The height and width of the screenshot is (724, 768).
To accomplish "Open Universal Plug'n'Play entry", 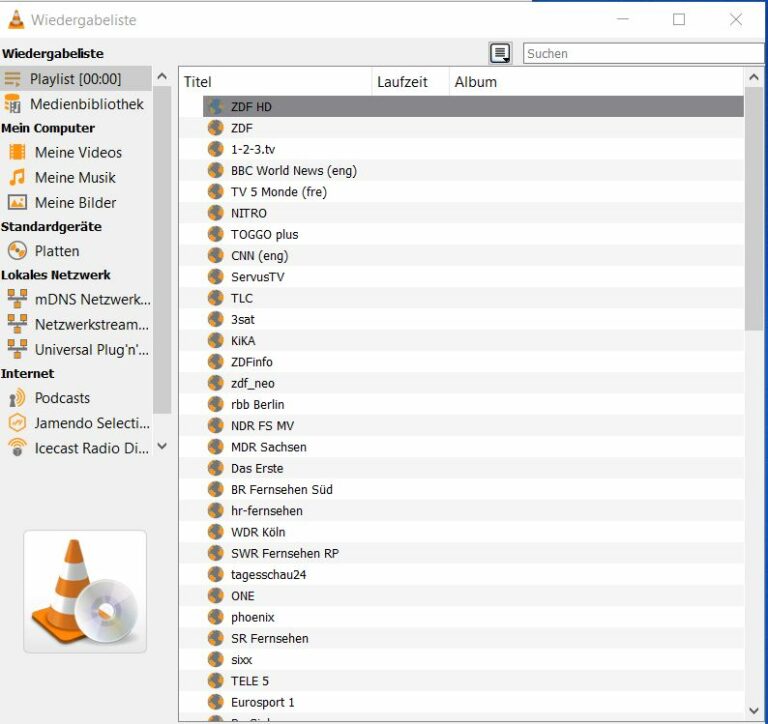I will 91,349.
